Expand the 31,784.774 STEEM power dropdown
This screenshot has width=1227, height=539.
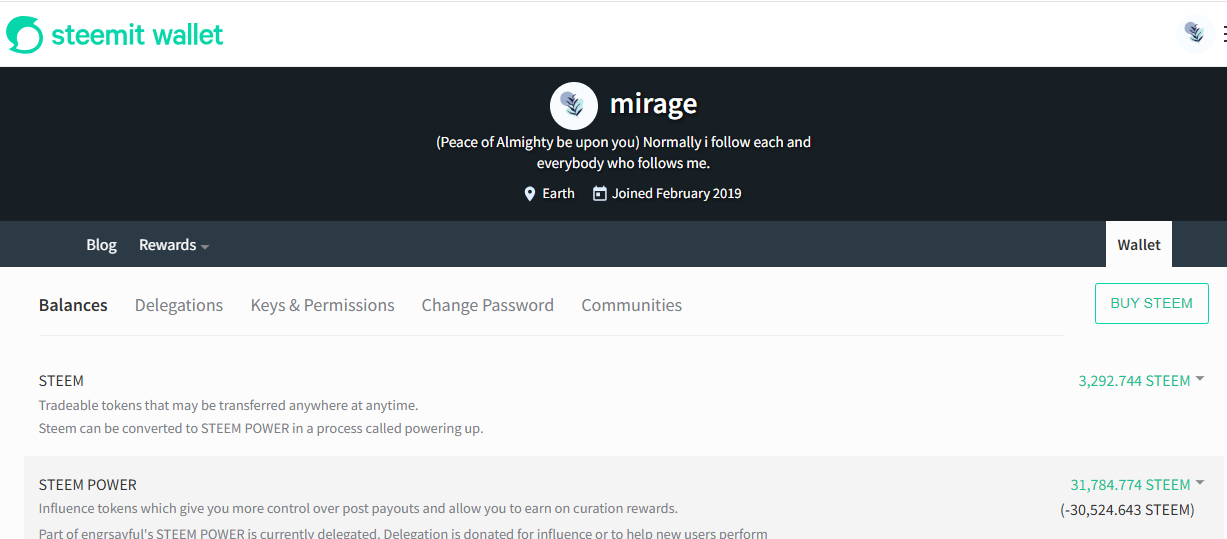[x=1137, y=485]
